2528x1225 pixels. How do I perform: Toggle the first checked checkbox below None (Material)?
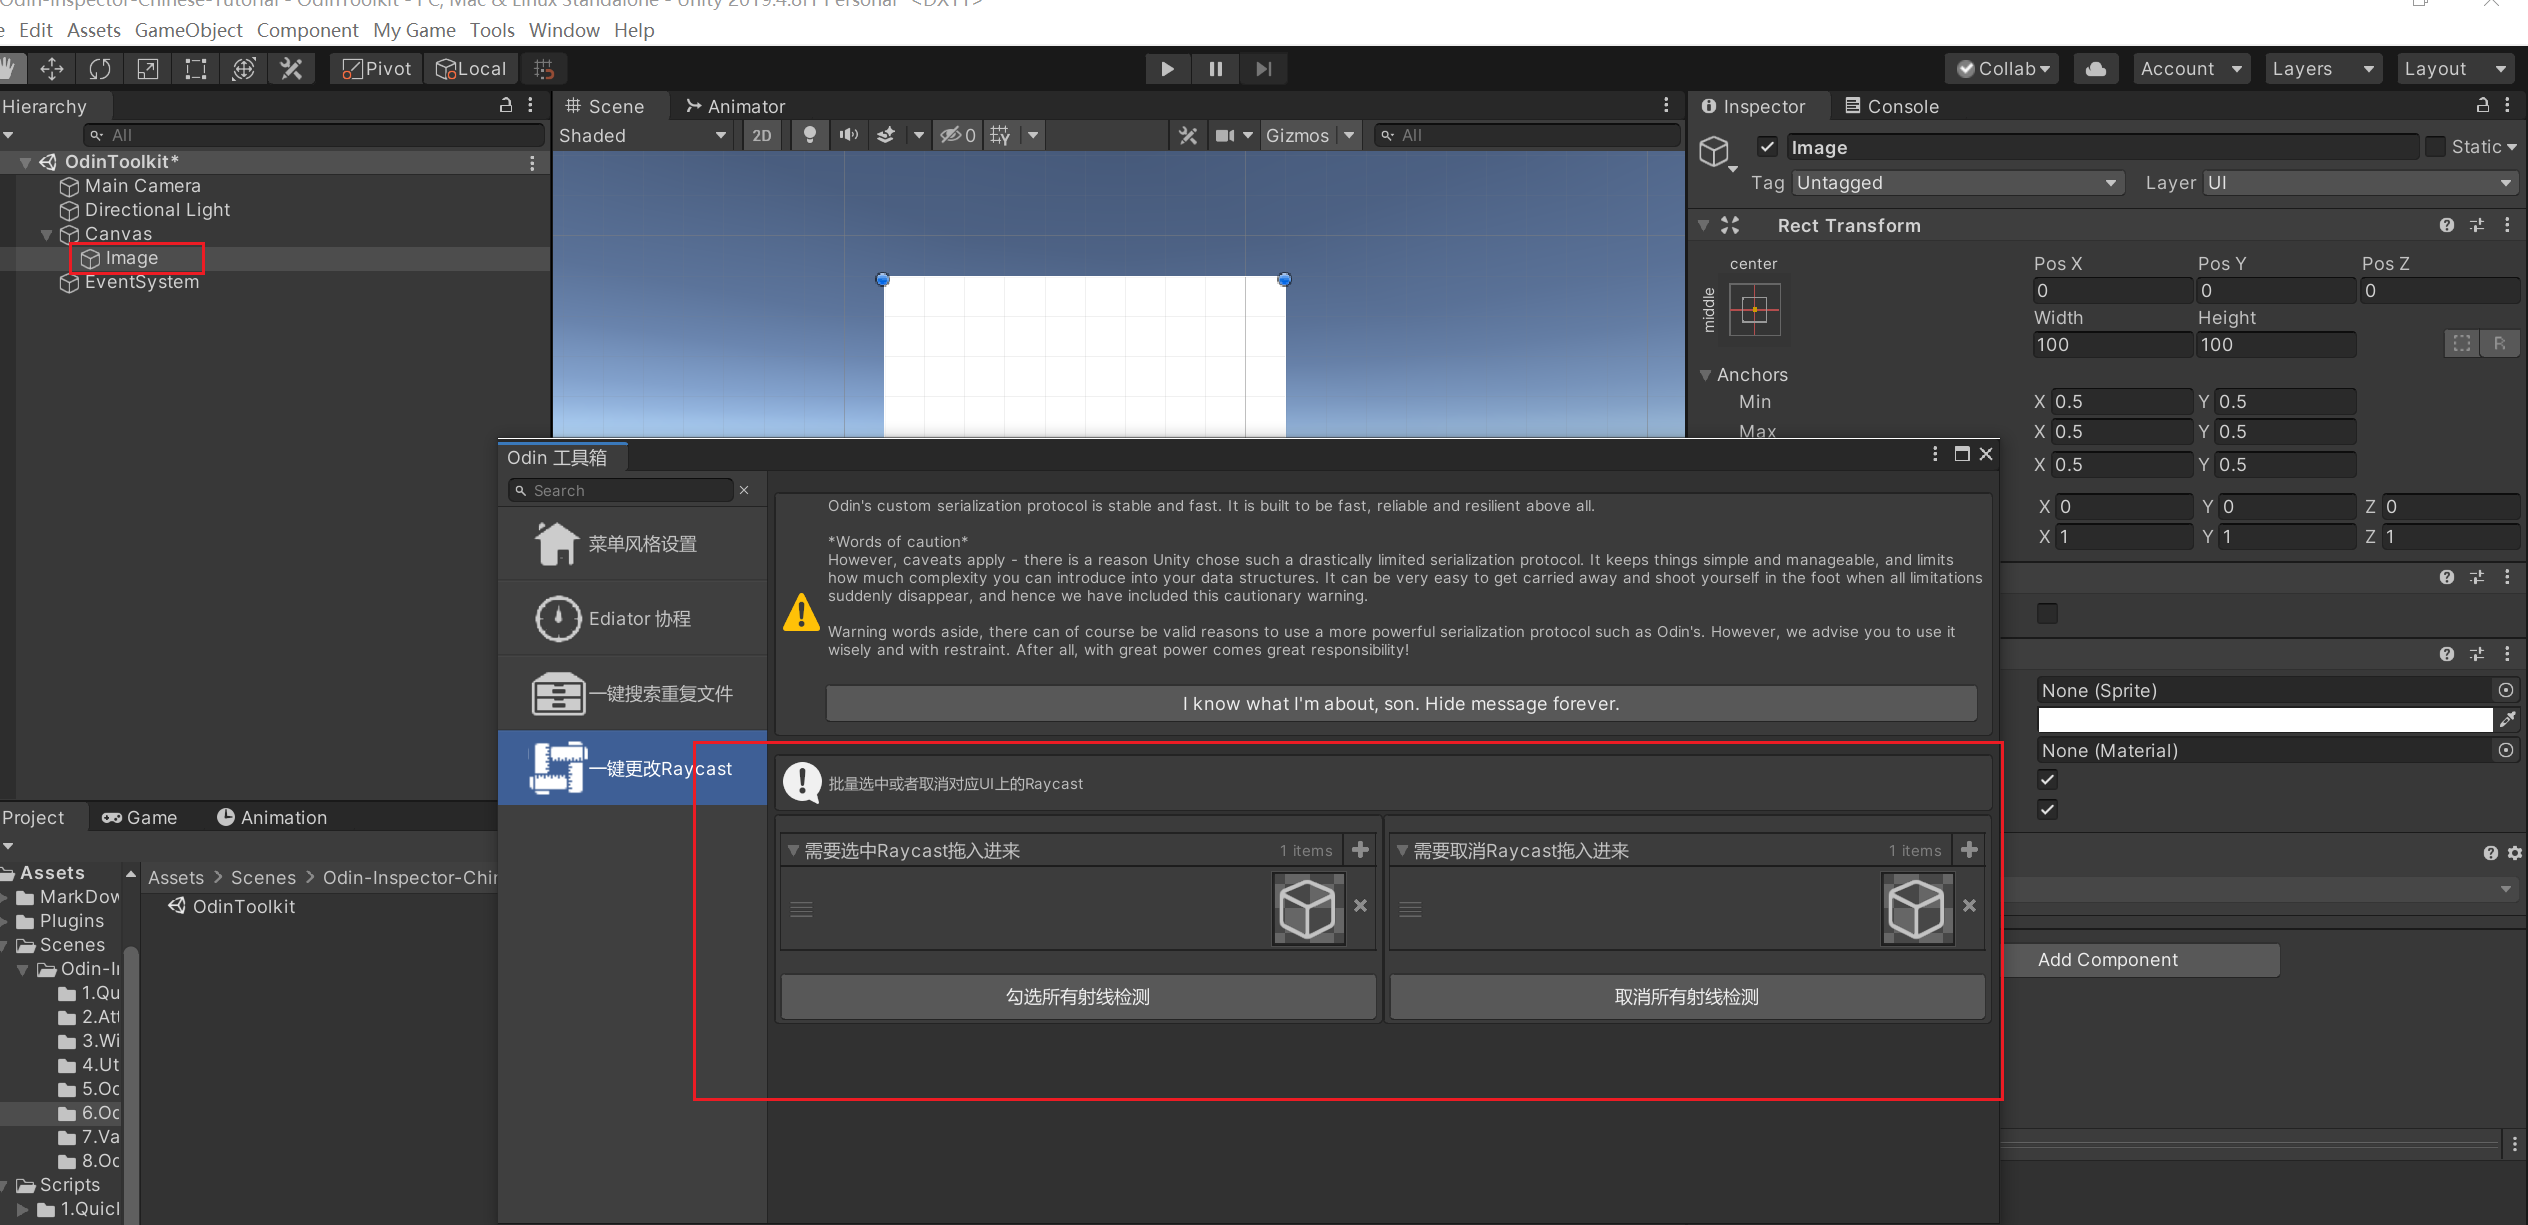(2047, 779)
